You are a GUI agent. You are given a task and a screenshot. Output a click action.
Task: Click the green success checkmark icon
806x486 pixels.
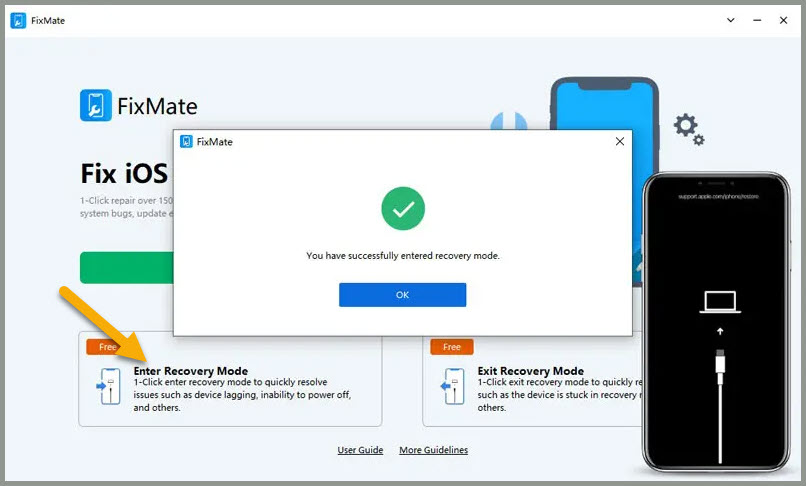tap(403, 208)
